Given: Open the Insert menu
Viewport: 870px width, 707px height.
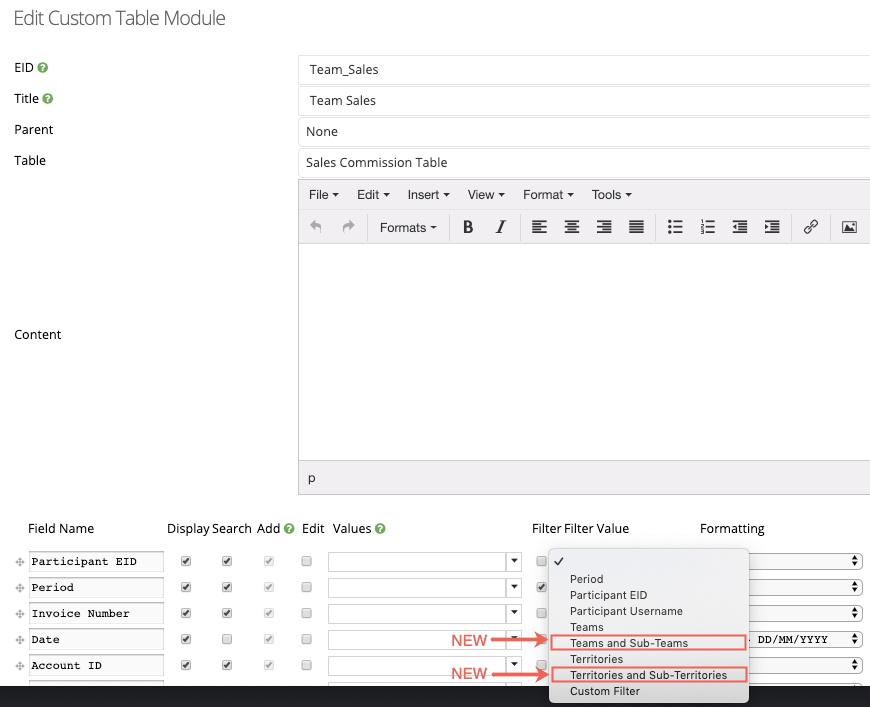Looking at the screenshot, I should click(x=428, y=195).
